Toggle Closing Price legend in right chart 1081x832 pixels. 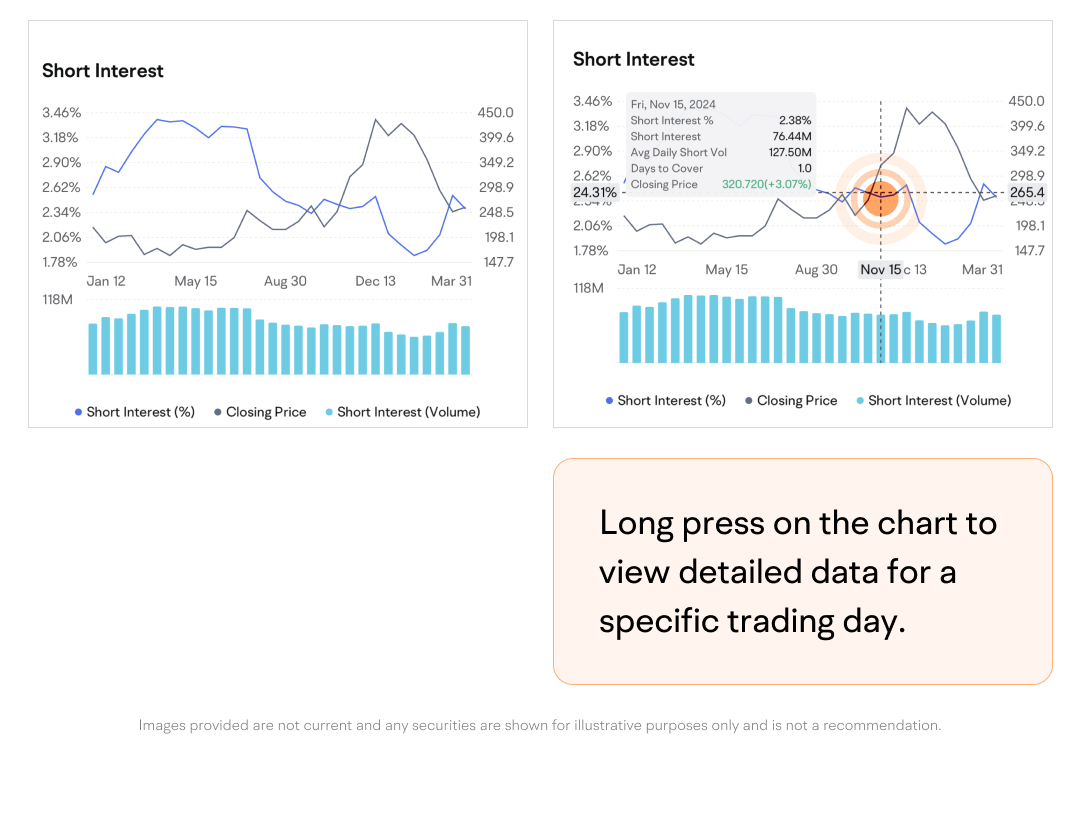(791, 400)
